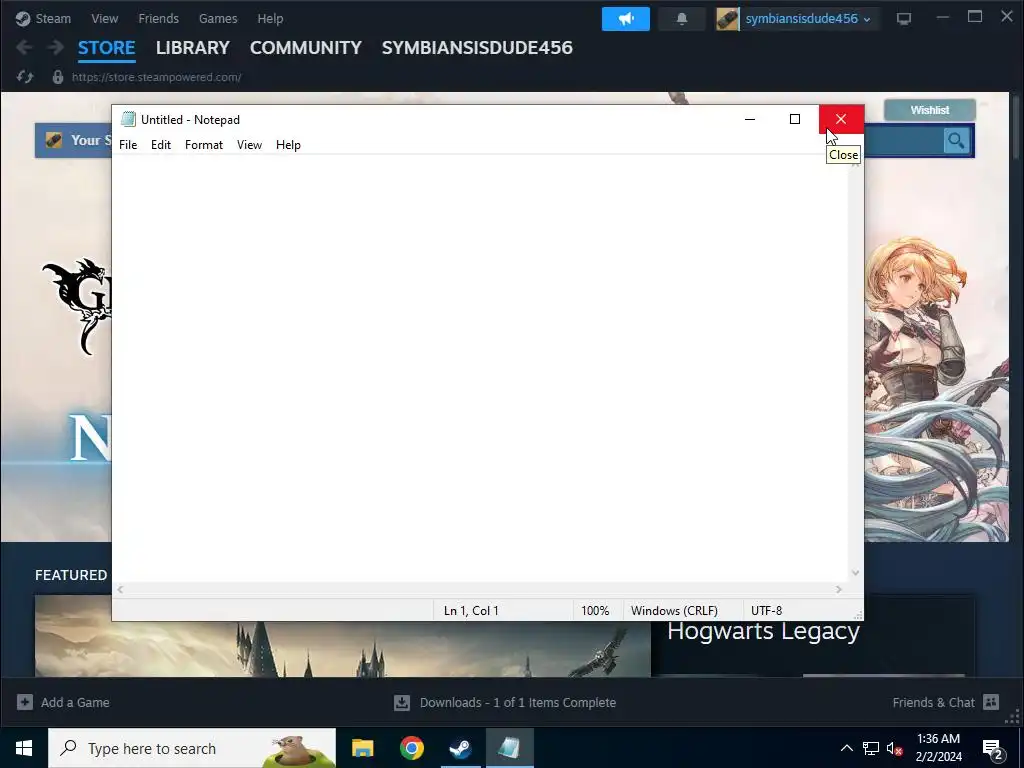Click Windows (CRLF) status entry
1024x768 pixels.
[674, 611]
